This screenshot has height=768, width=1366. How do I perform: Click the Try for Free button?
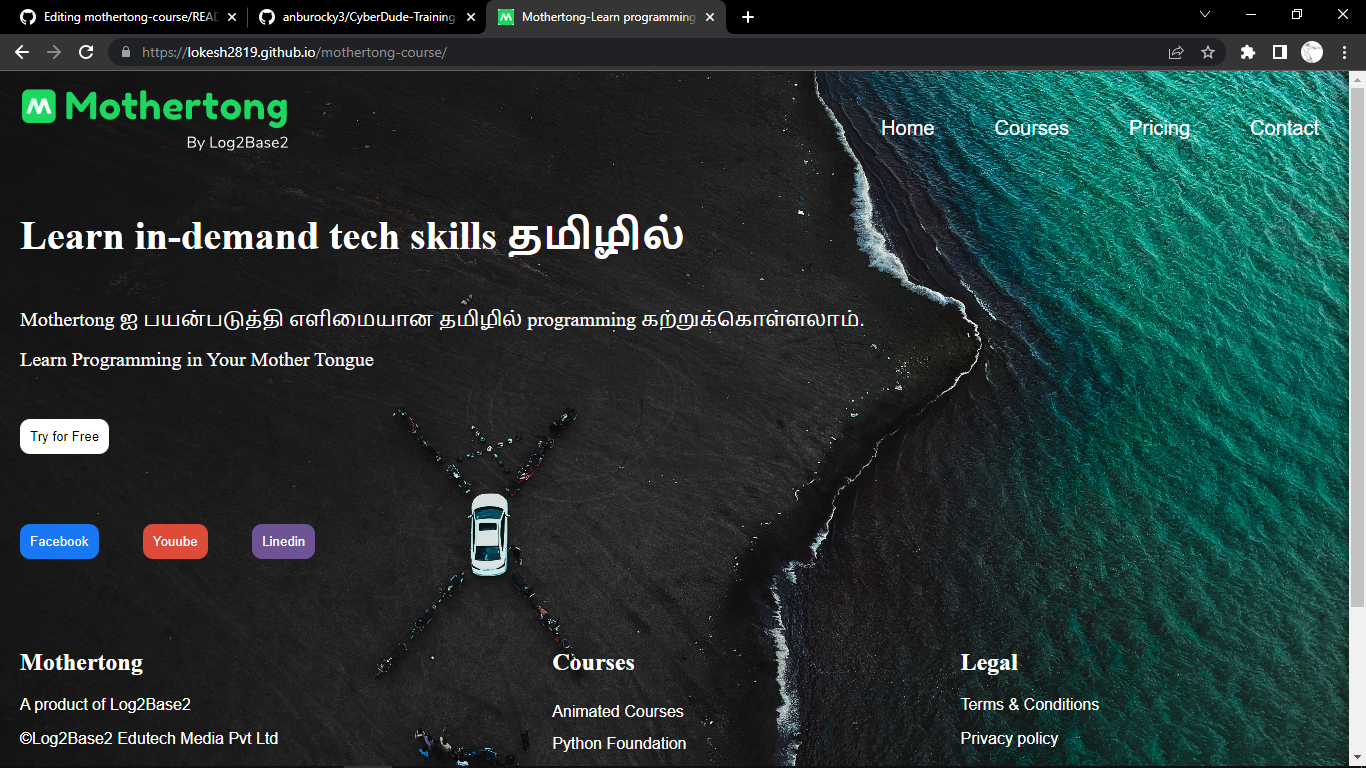click(64, 436)
